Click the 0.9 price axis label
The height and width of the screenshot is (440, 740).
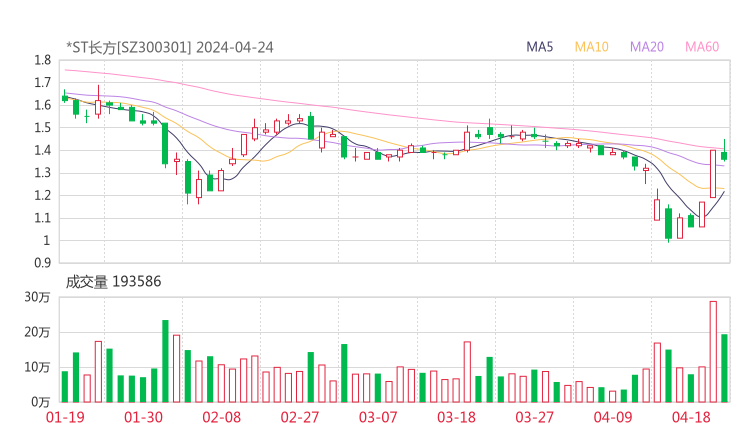42,263
